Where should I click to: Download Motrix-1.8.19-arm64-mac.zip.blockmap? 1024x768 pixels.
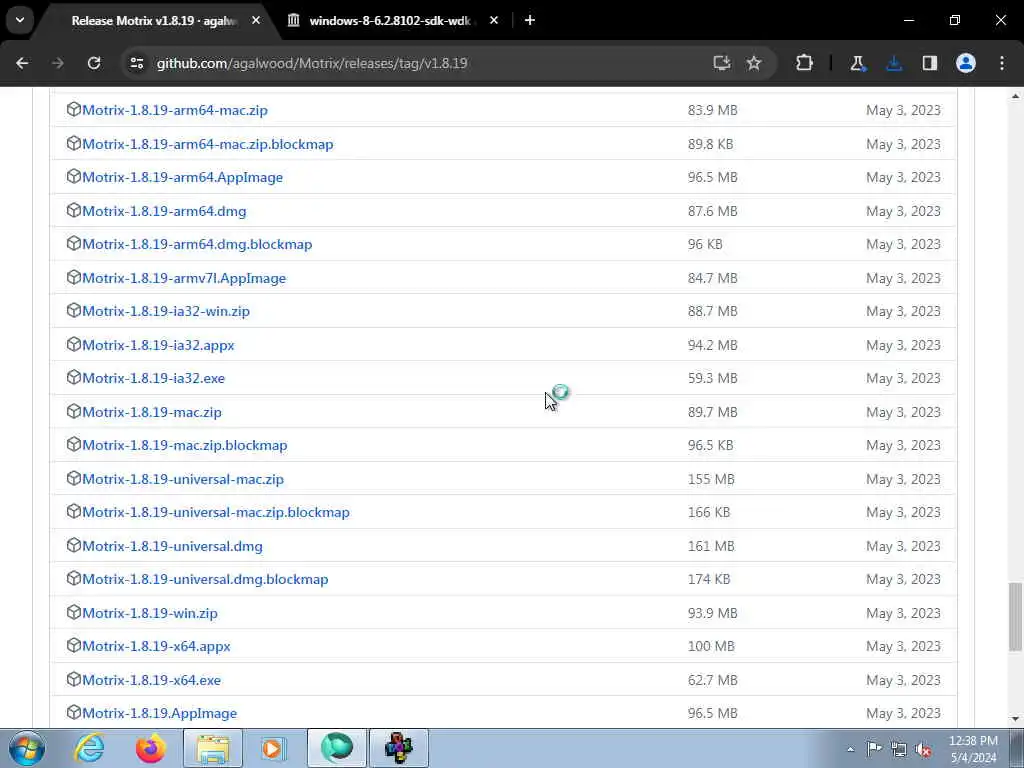pos(208,144)
